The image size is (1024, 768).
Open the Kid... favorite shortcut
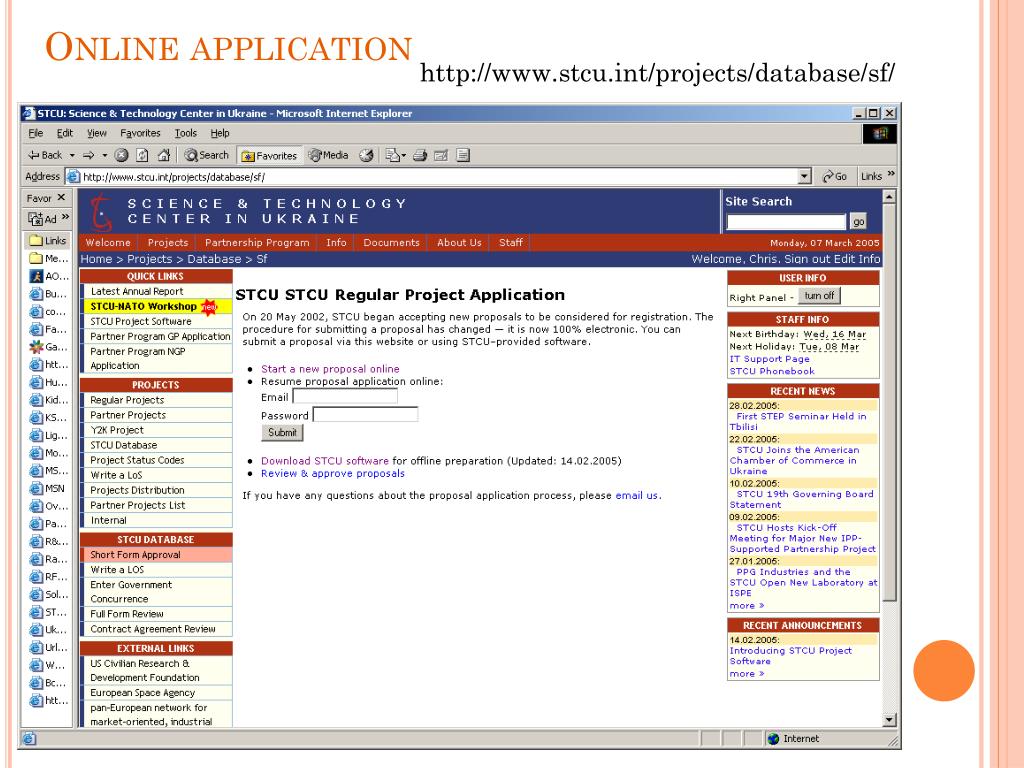click(x=48, y=400)
